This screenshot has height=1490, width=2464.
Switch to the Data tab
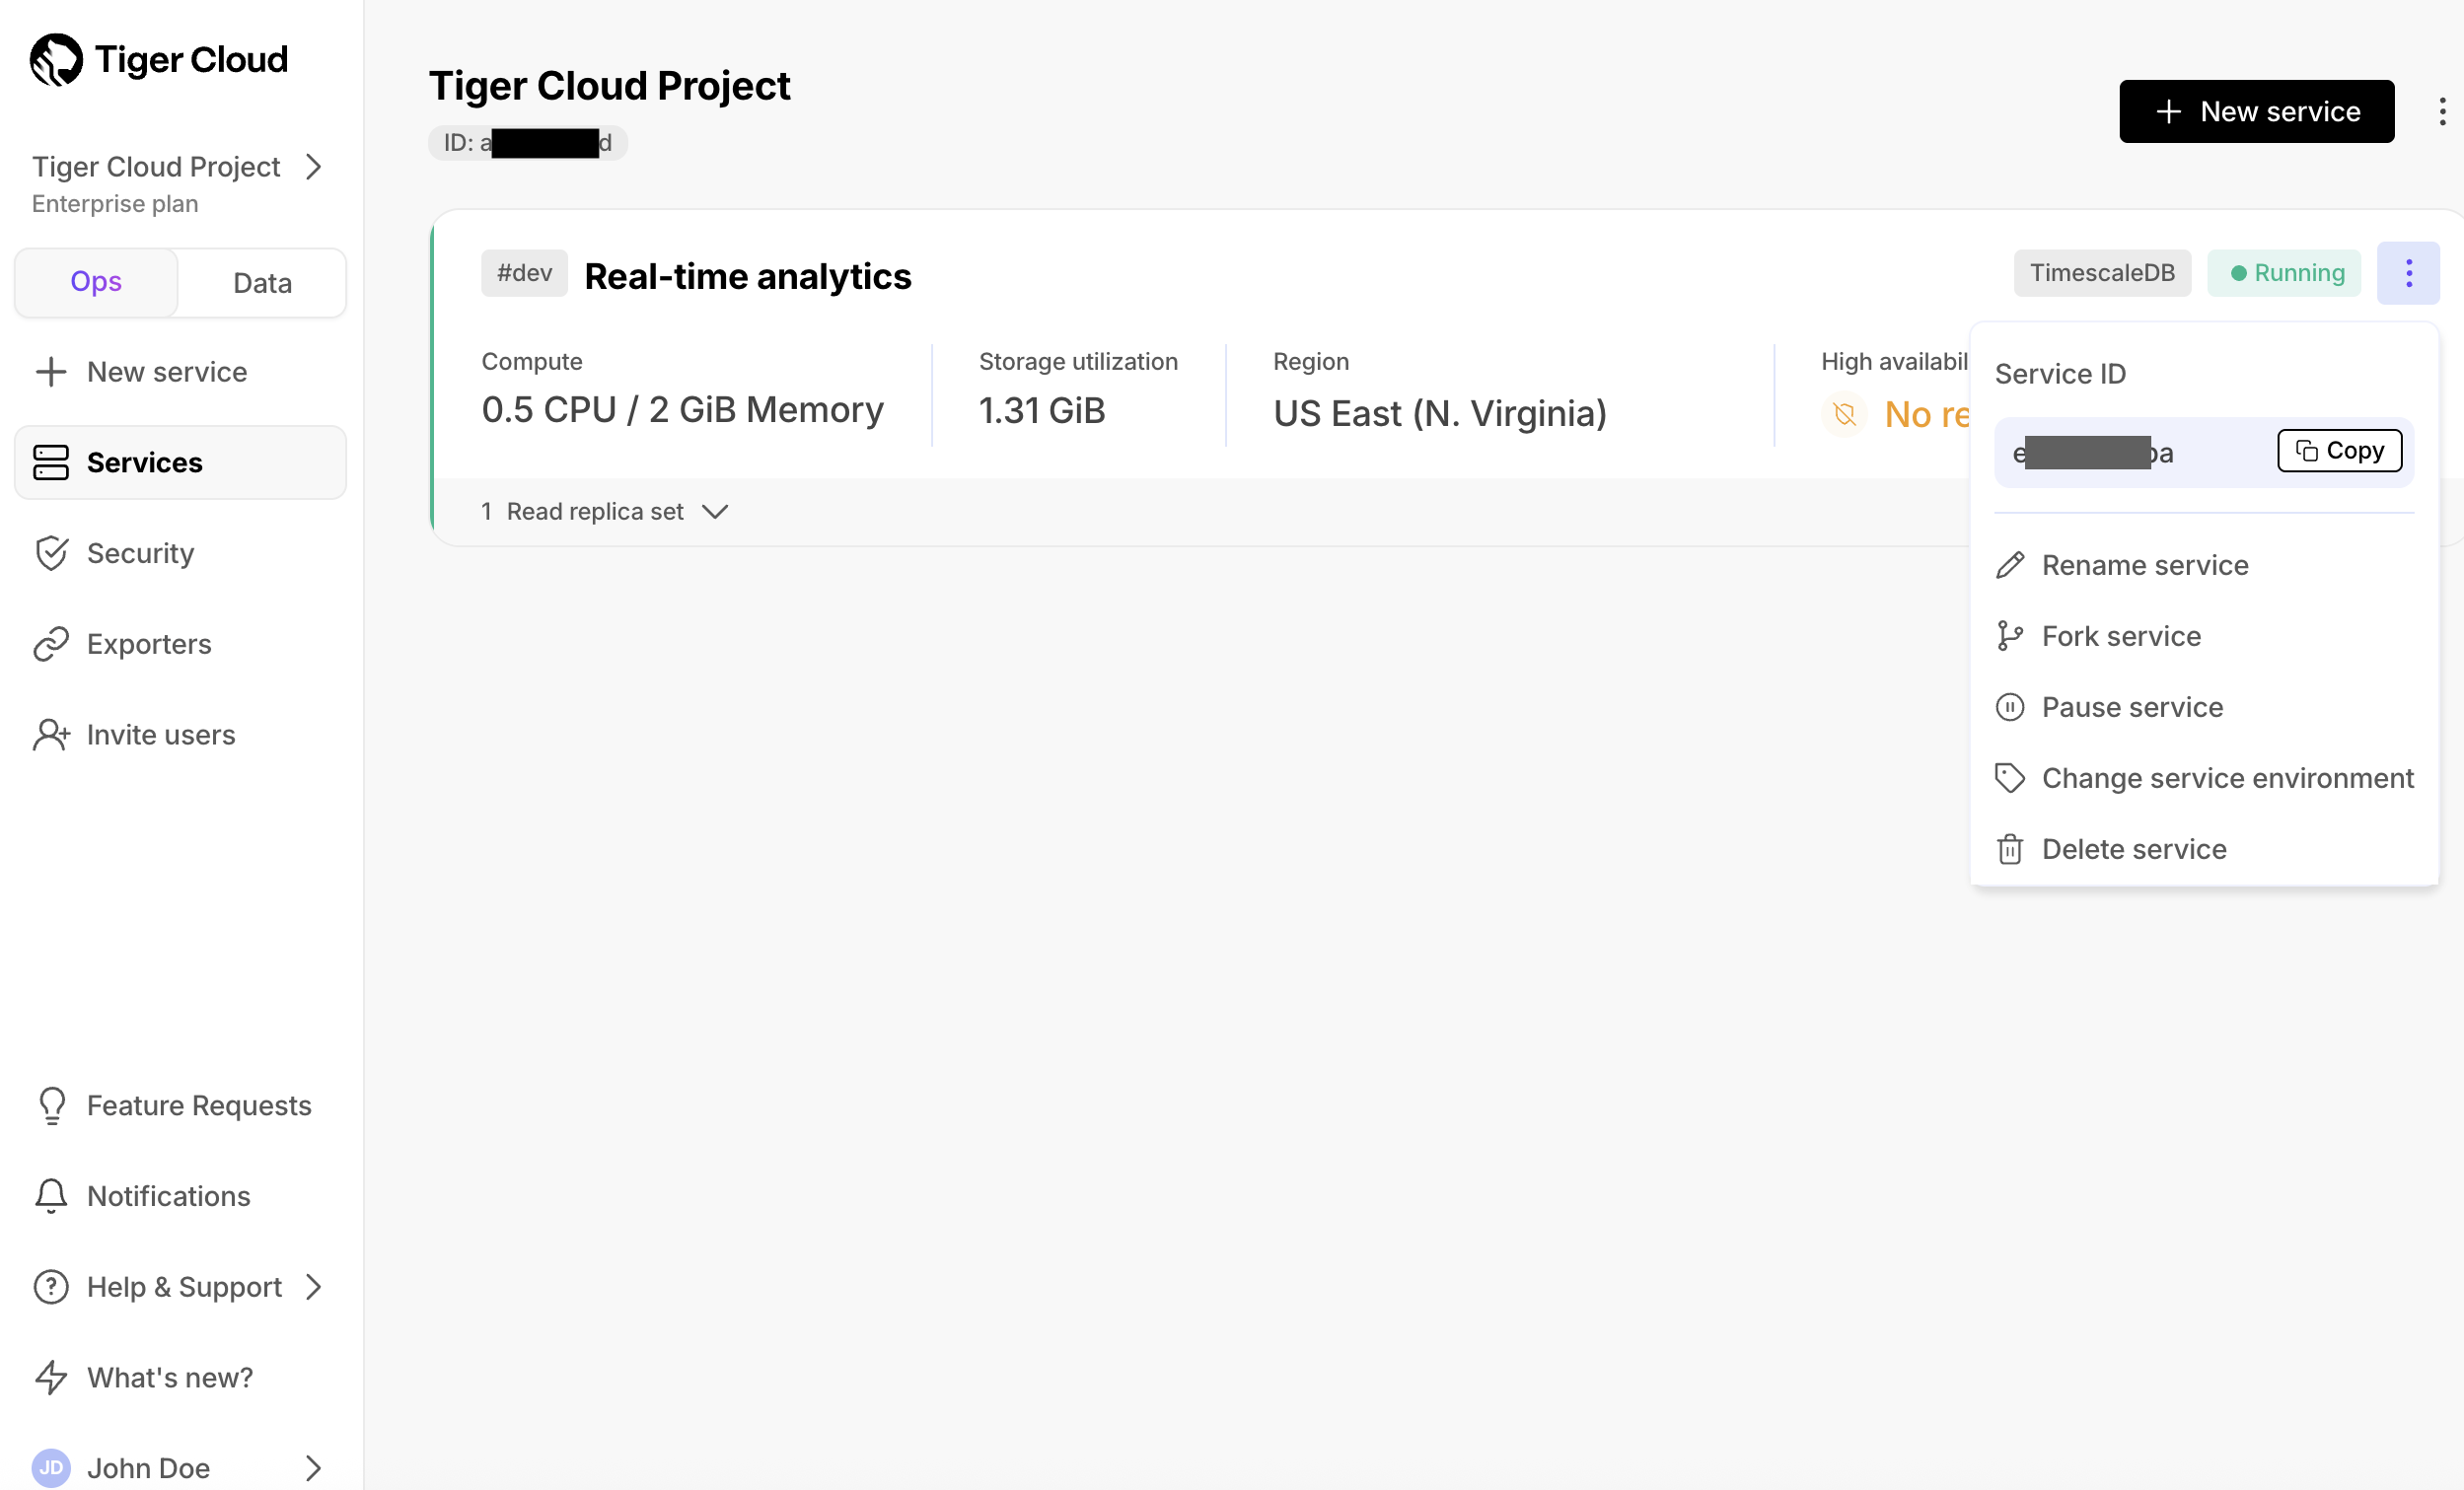[x=262, y=283]
